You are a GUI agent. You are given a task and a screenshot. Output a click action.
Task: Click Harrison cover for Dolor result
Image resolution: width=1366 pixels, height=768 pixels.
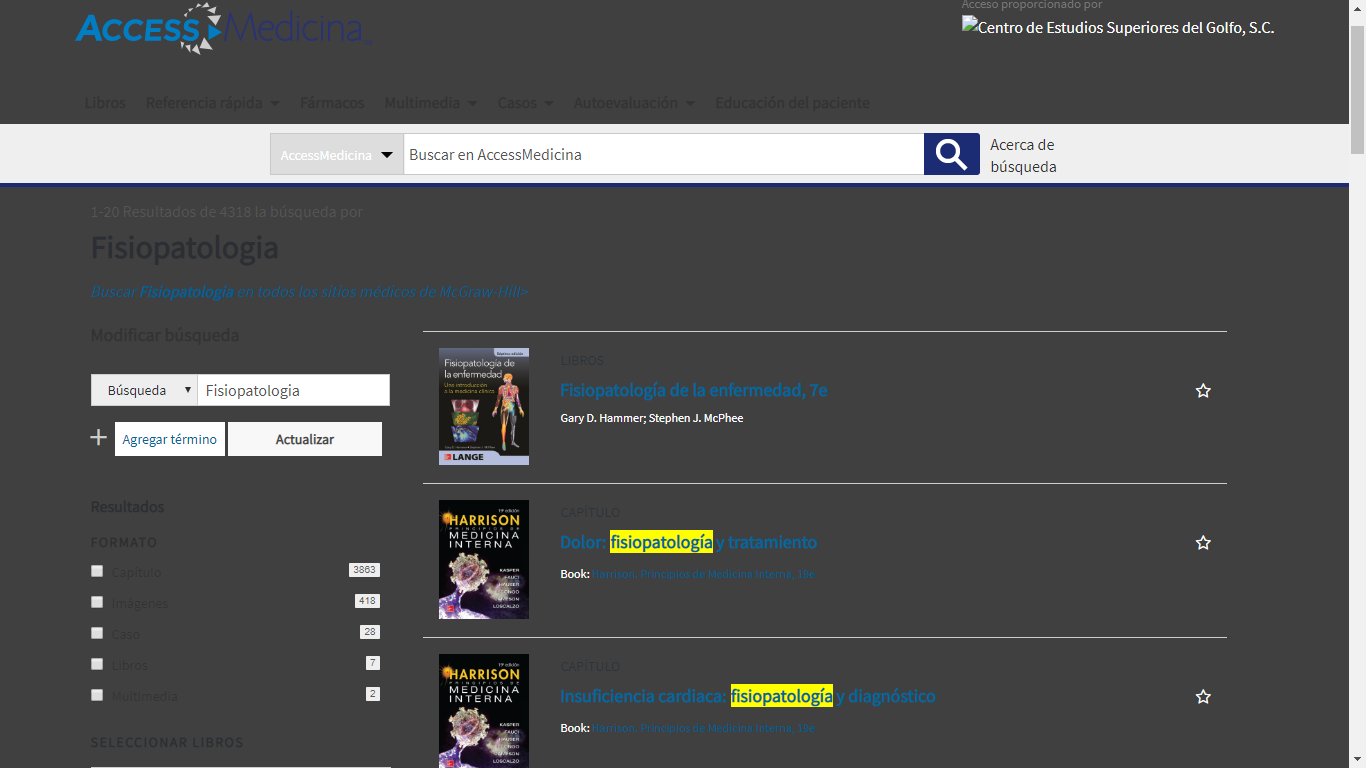[484, 559]
